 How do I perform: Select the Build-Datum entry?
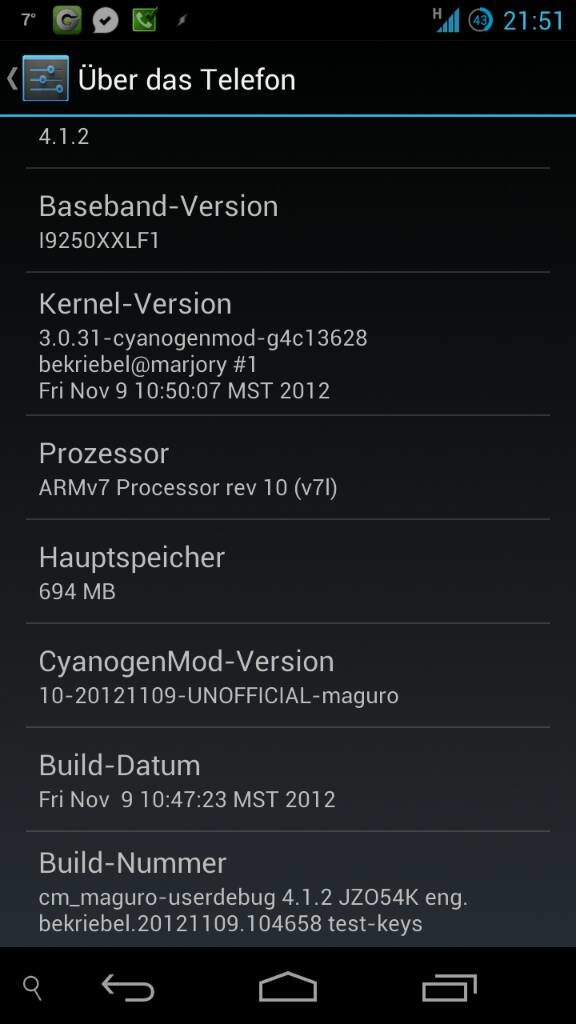coord(288,779)
